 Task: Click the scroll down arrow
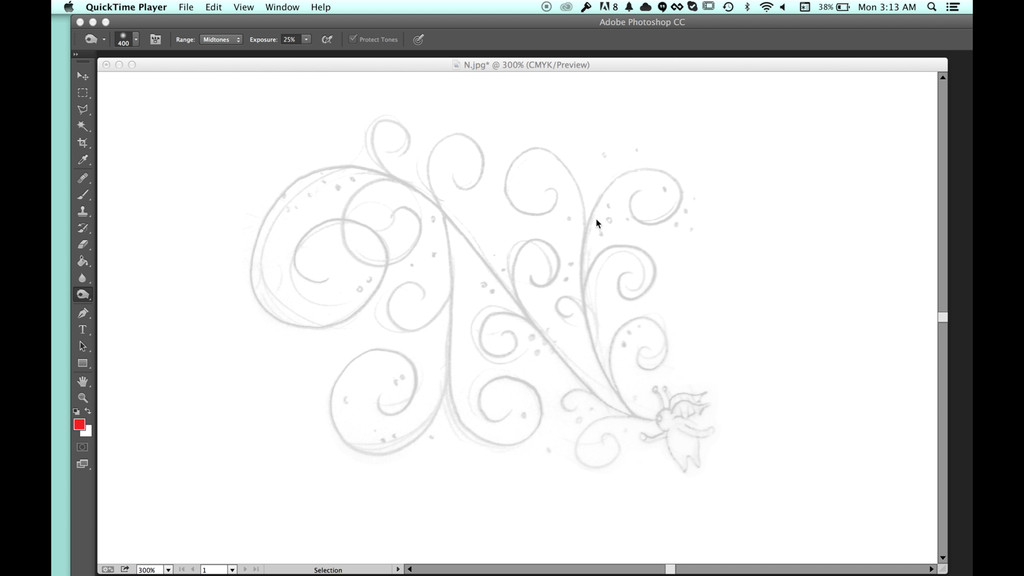pyautogui.click(x=942, y=558)
